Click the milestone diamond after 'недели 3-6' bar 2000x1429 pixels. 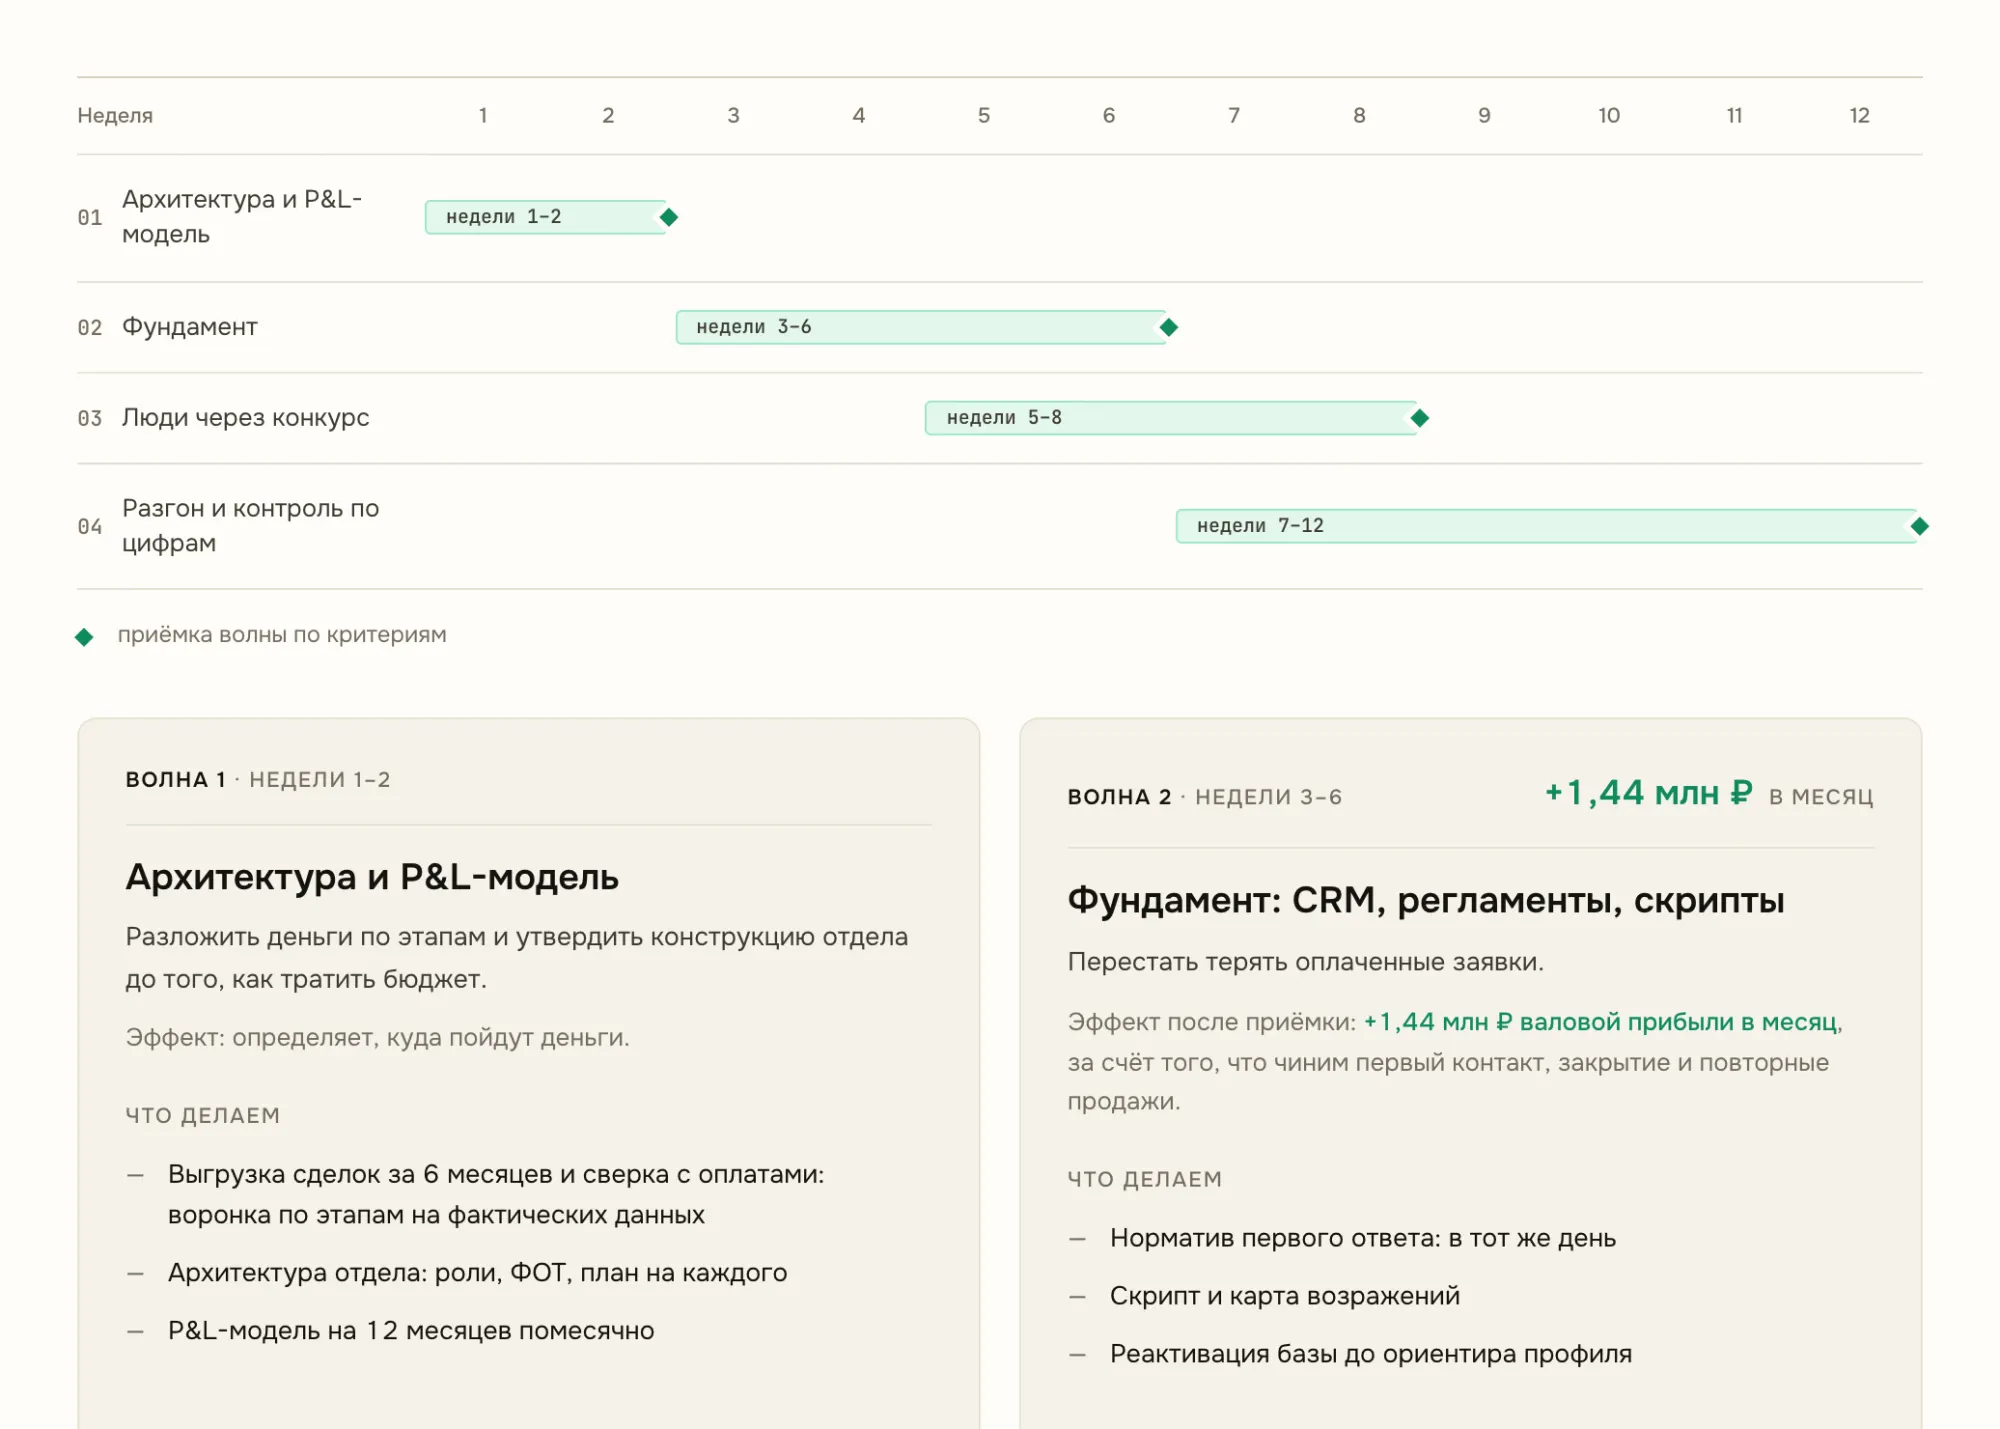(x=1168, y=327)
